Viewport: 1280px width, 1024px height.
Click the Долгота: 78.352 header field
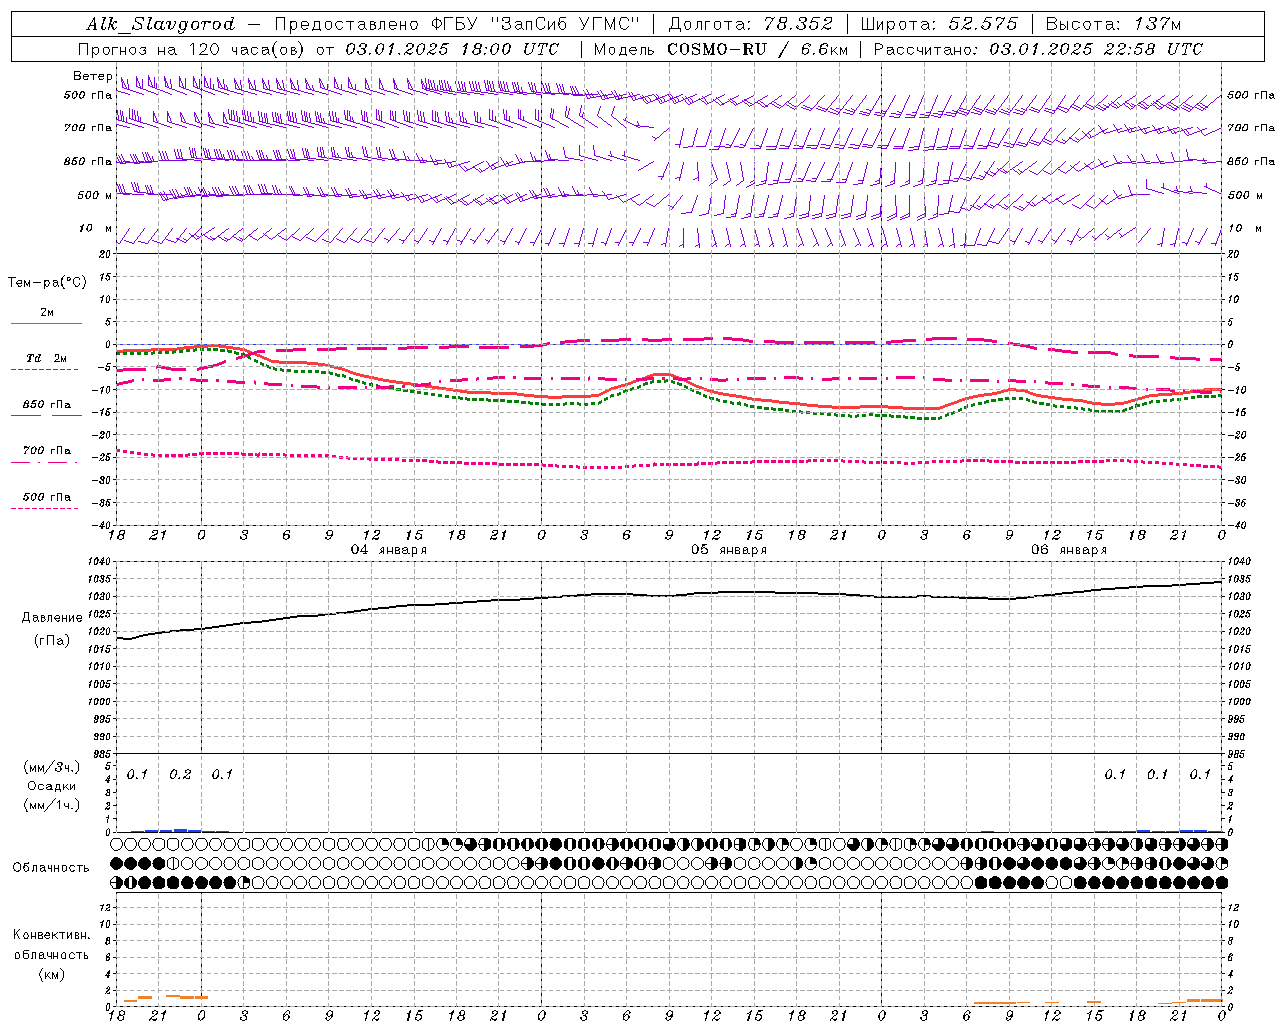pos(750,24)
